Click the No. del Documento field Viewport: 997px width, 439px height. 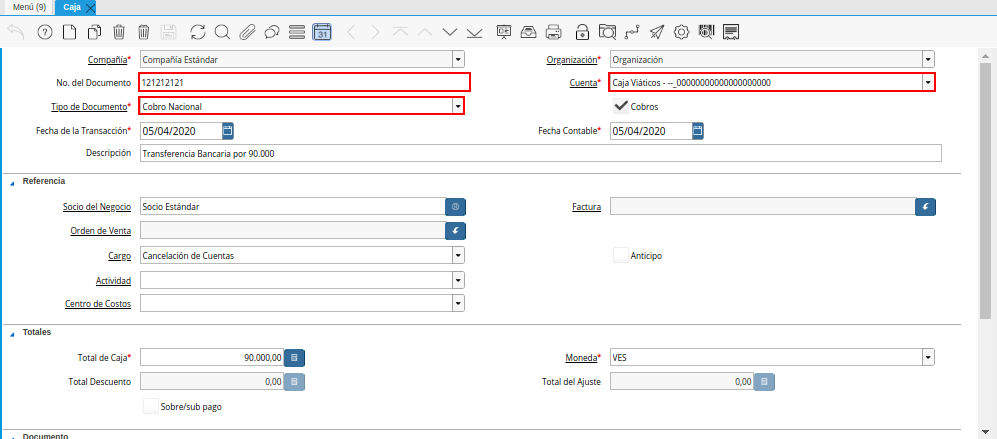point(304,82)
